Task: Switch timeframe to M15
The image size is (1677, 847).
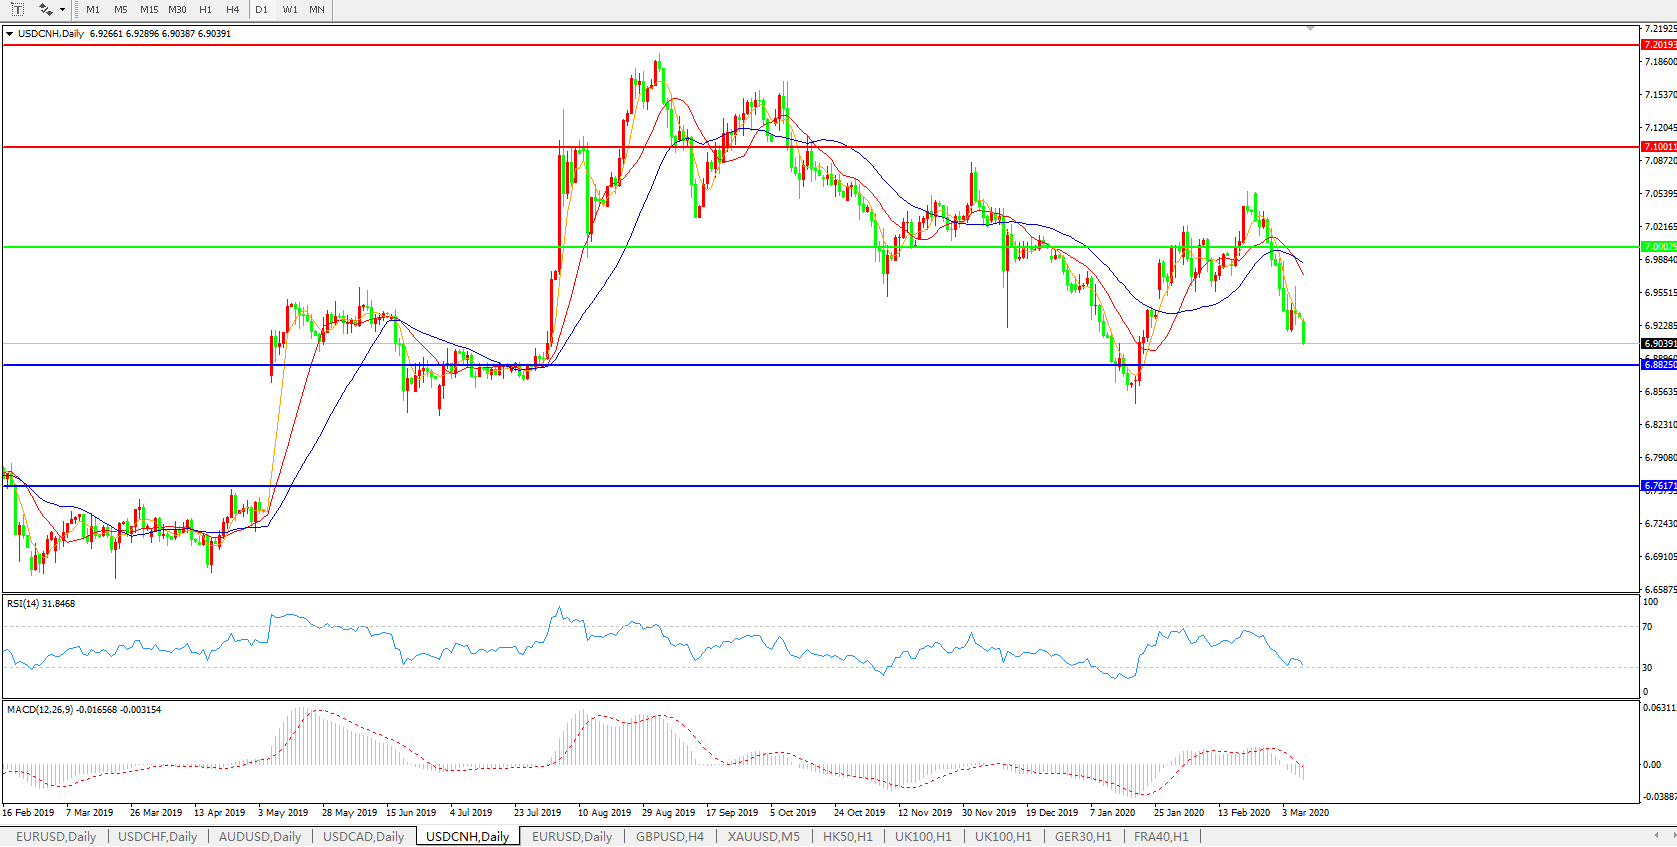Action: 149,10
